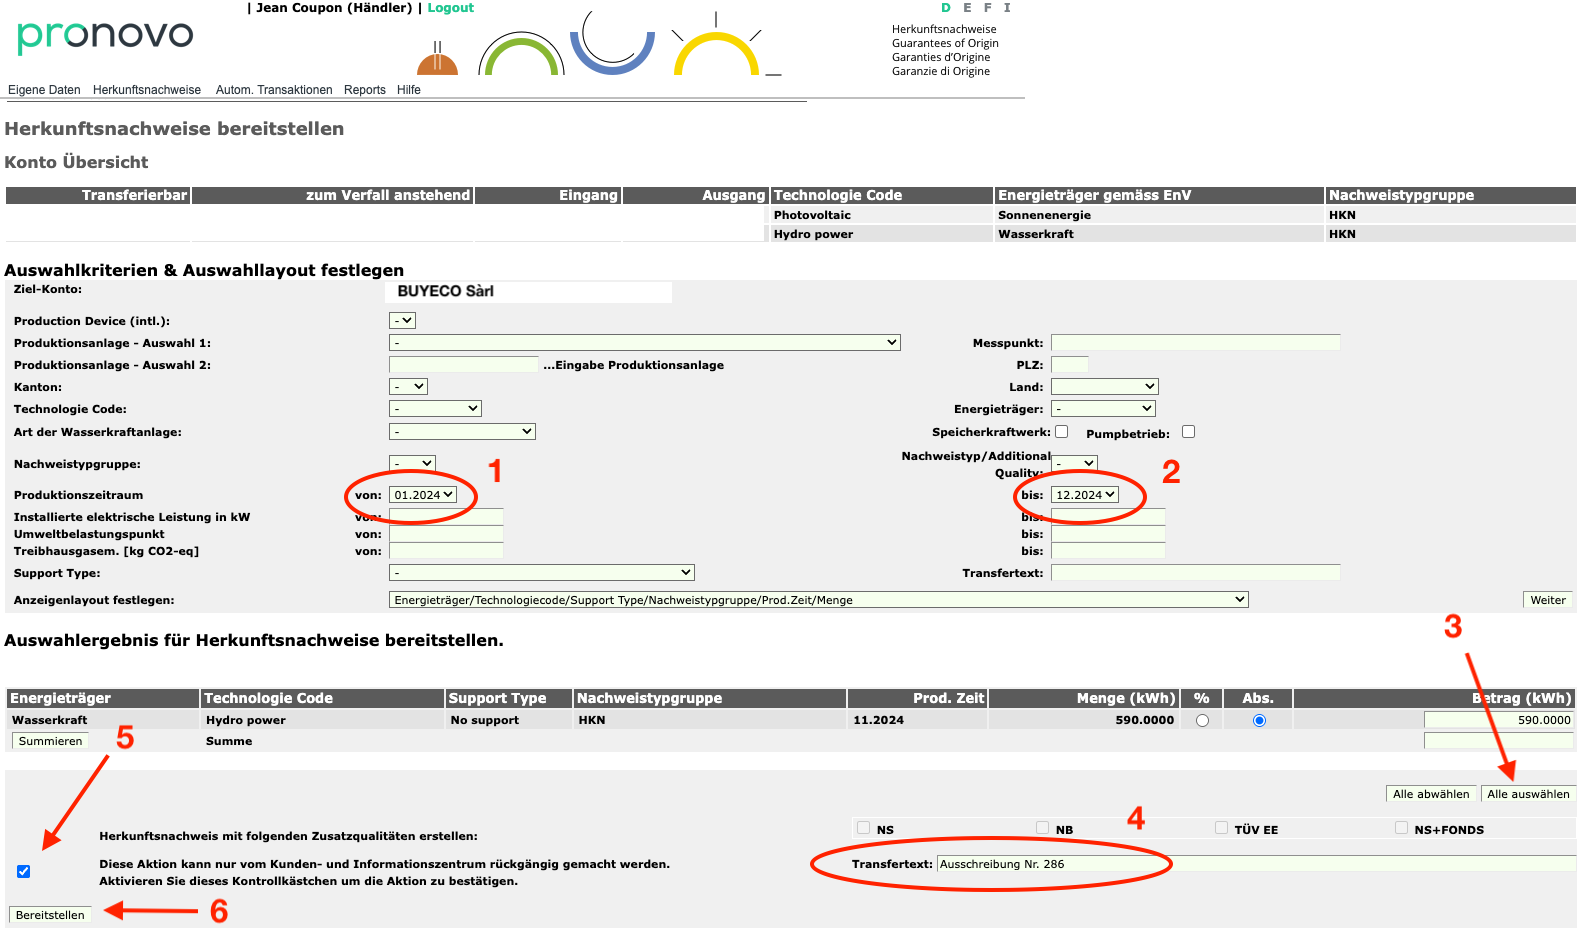This screenshot has width=1578, height=928.
Task: Click the Transfertext field containing Ausschreibung Nr. 286
Action: 1050,864
